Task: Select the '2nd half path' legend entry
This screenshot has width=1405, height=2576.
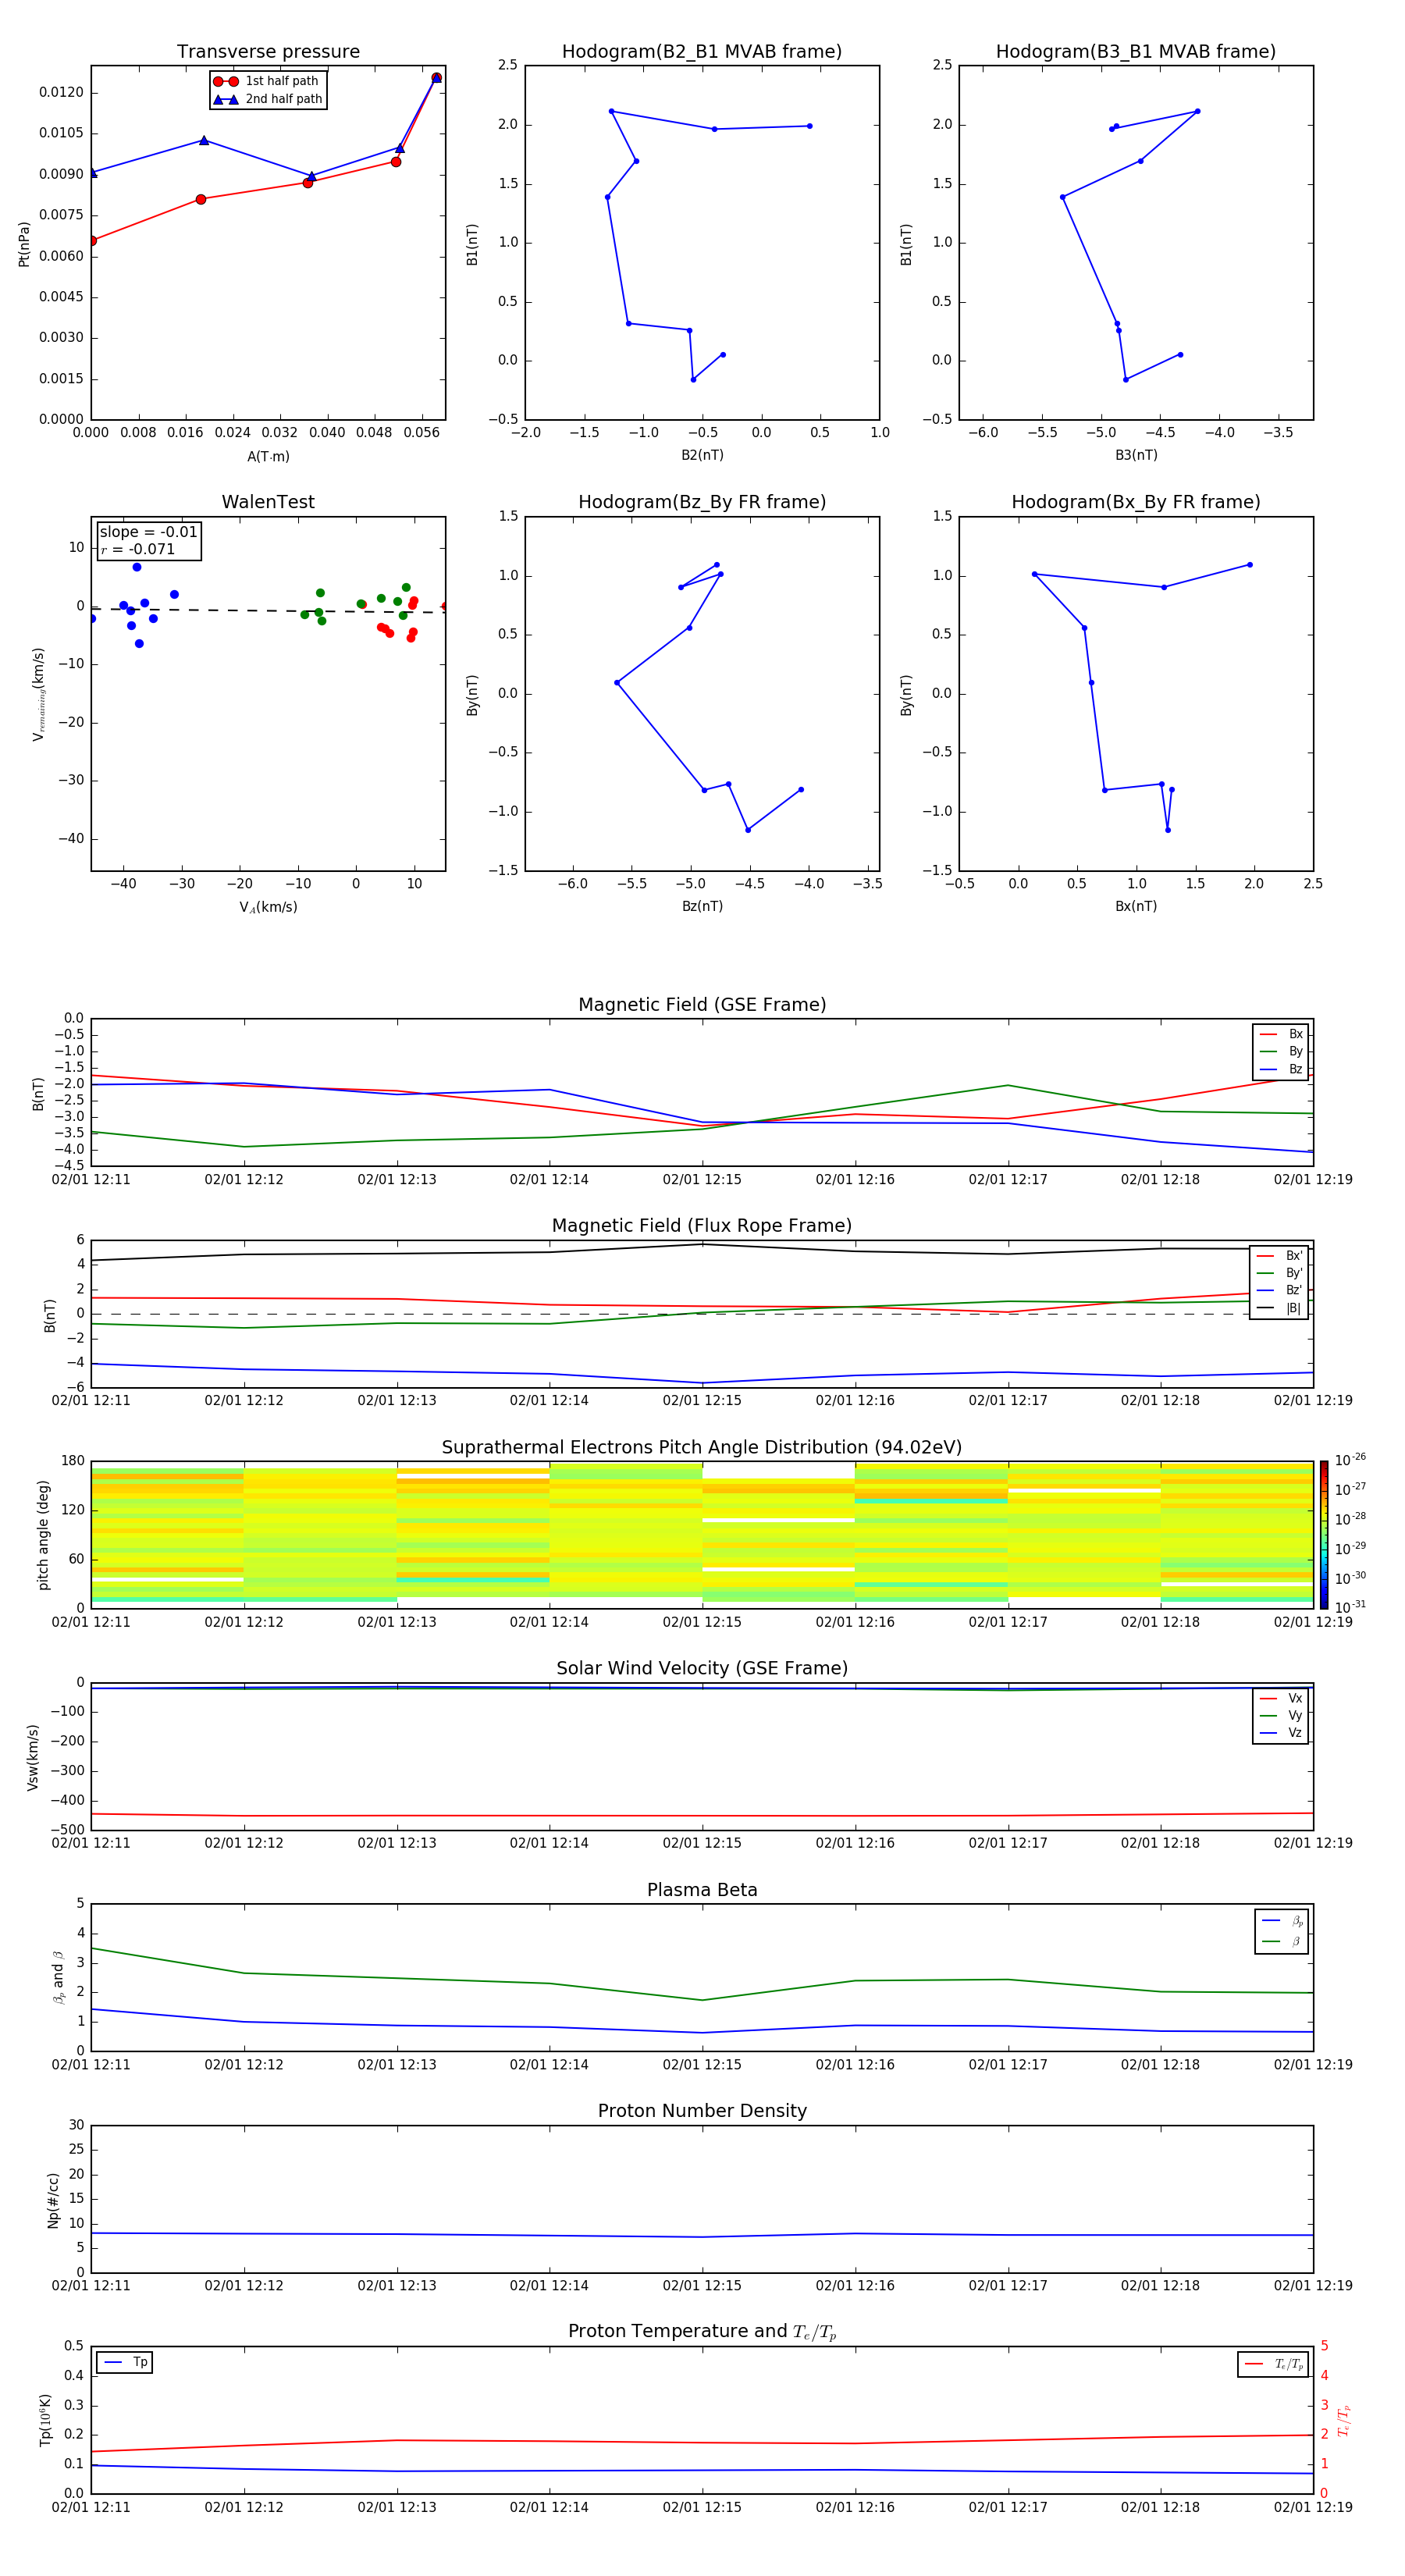Action: click(267, 99)
